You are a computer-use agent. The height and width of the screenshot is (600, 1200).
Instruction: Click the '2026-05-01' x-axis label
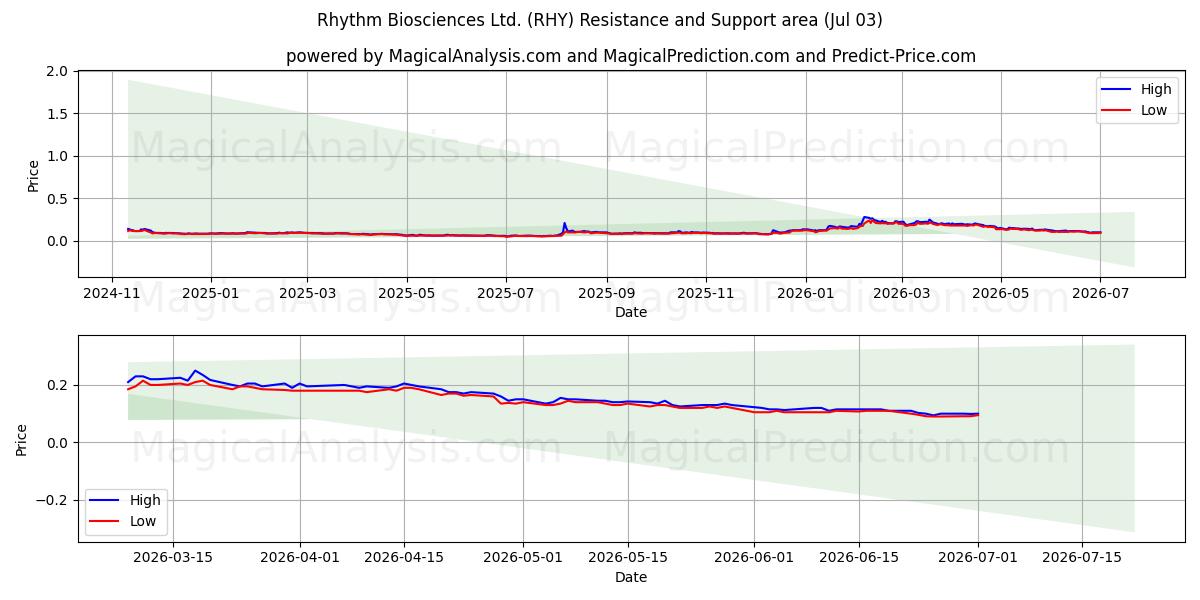523,558
